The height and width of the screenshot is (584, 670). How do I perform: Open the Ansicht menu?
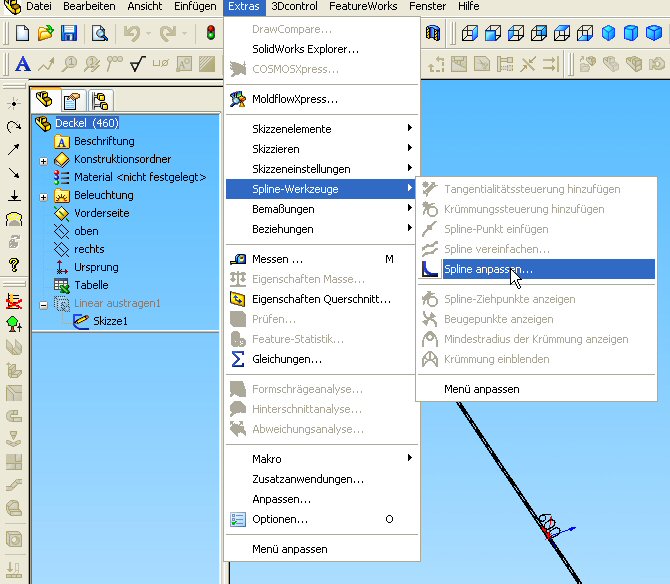tap(144, 6)
